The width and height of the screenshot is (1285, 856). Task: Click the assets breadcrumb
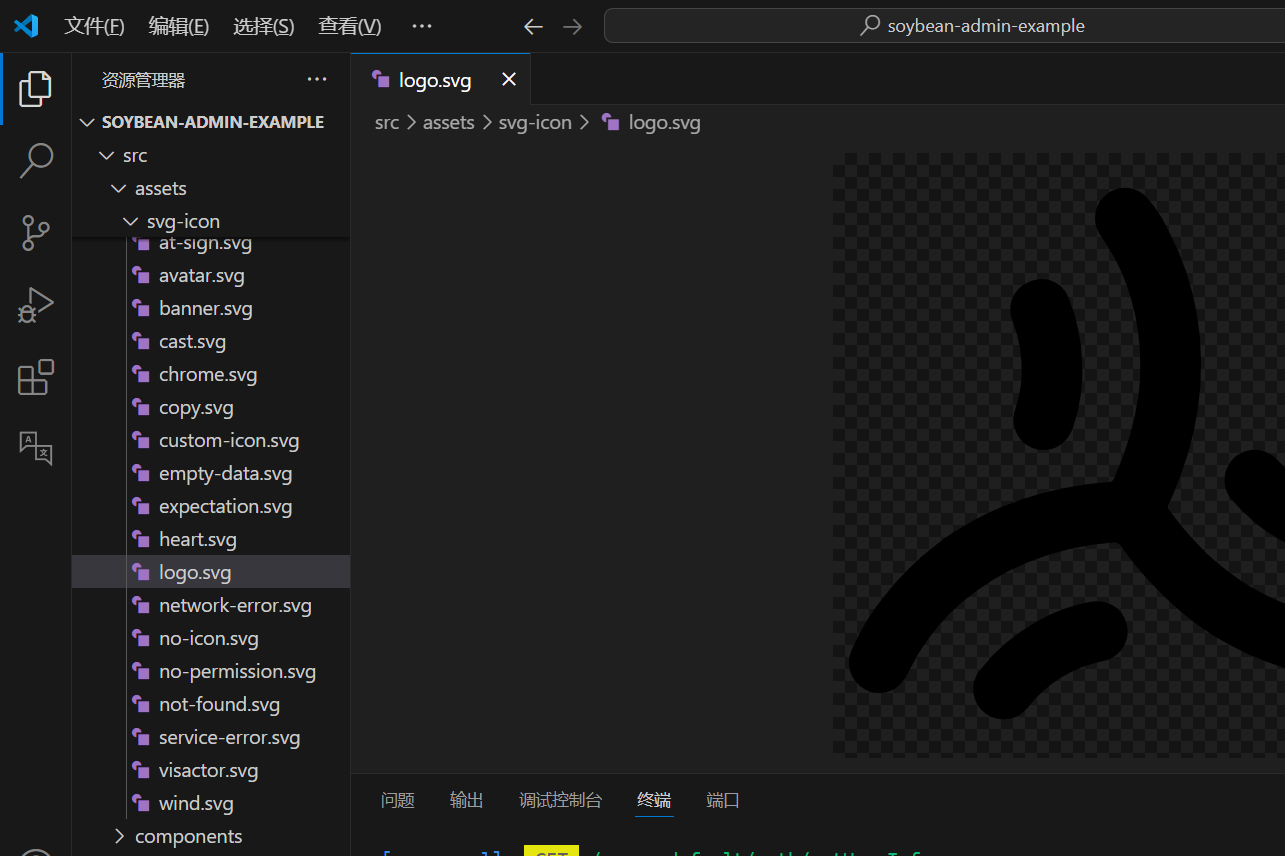[x=448, y=123]
